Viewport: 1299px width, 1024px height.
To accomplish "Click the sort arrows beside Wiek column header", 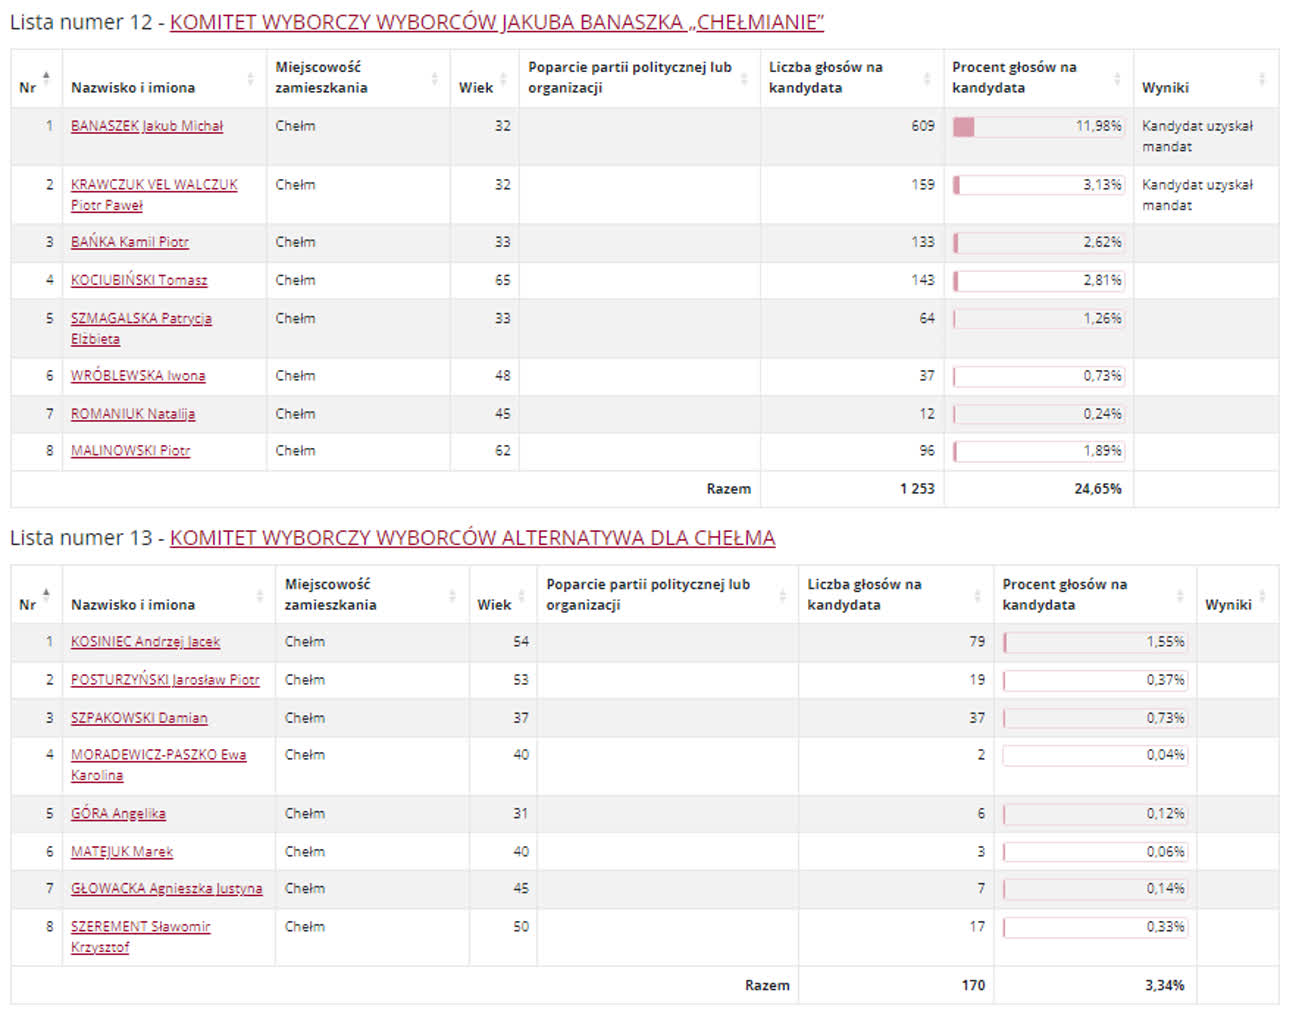I will tap(505, 80).
